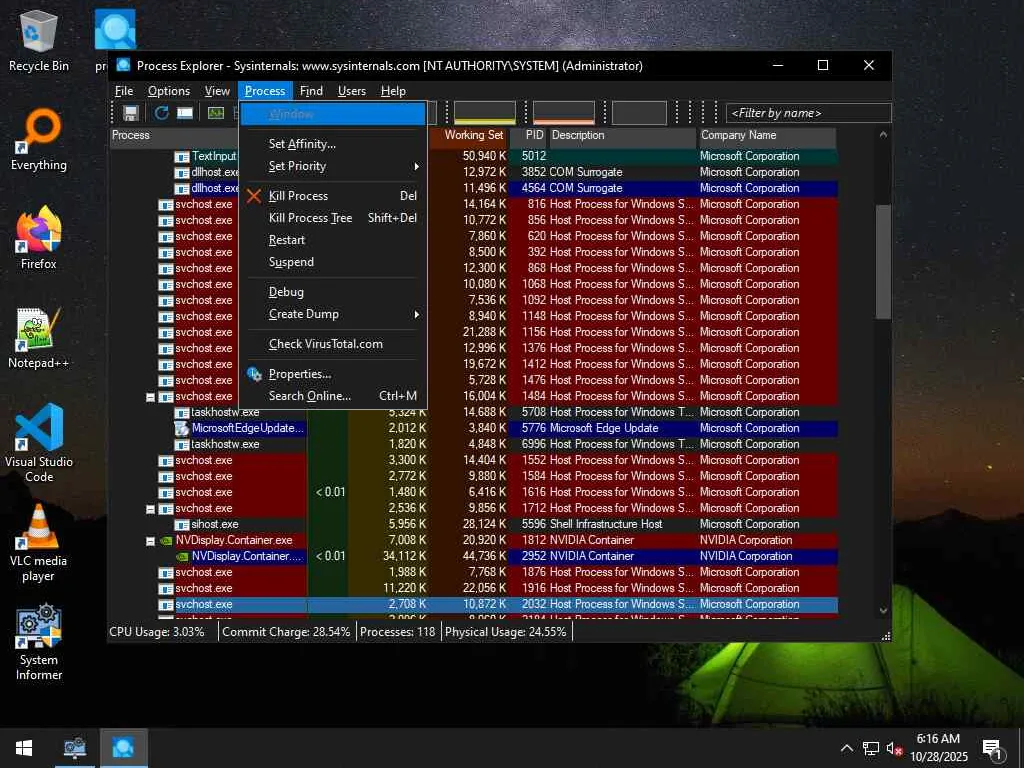Click the System Information graph toolbar icon
Screen dimensions: 1024x768
(x=216, y=113)
